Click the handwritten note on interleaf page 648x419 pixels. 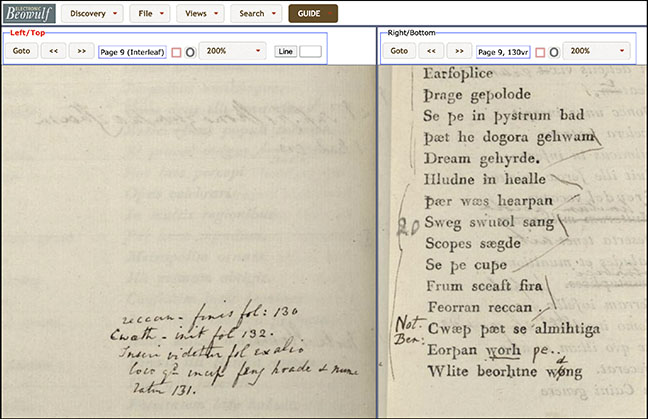(x=233, y=350)
